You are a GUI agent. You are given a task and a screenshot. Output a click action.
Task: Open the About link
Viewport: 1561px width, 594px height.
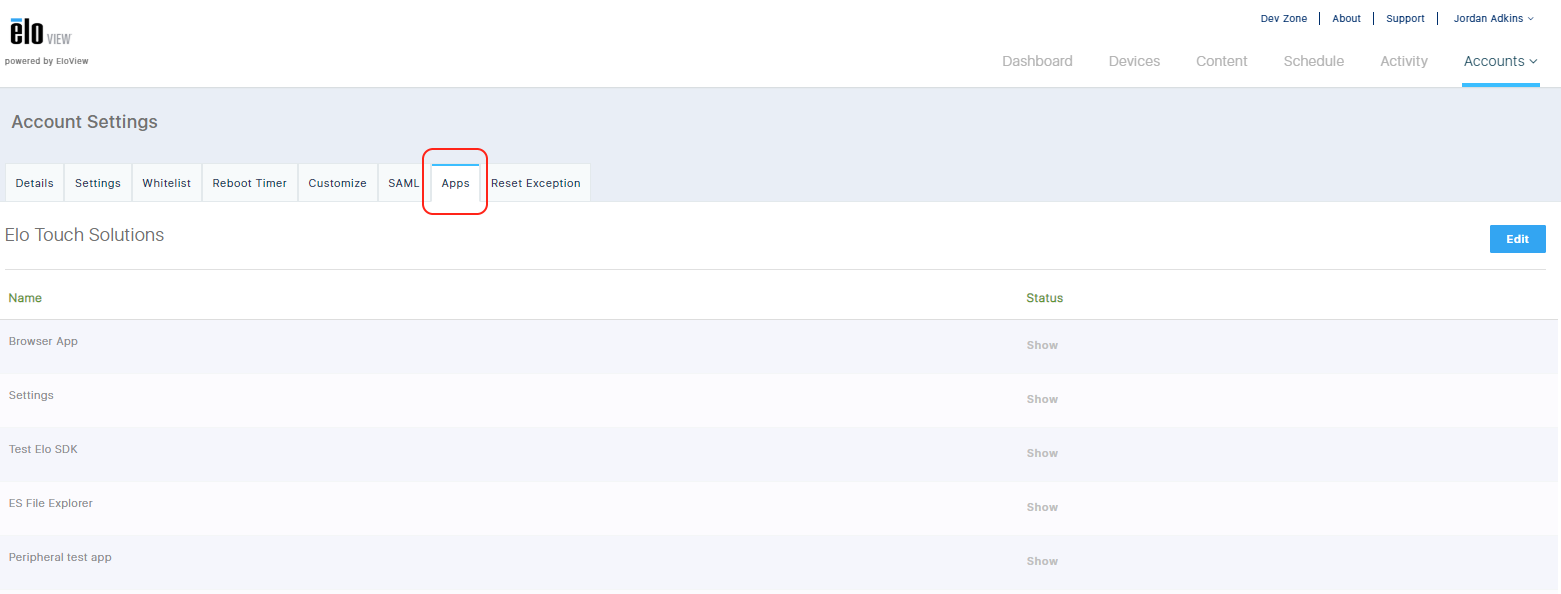point(1346,19)
